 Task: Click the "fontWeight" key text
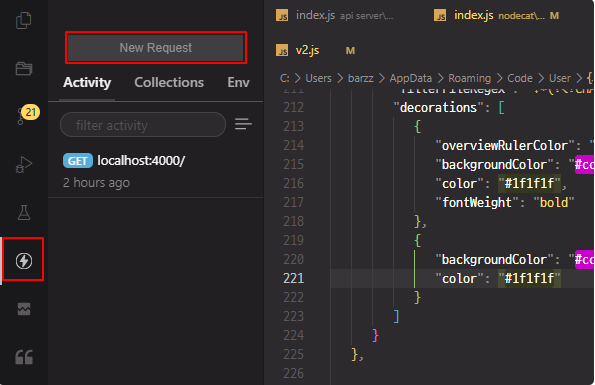(477, 203)
